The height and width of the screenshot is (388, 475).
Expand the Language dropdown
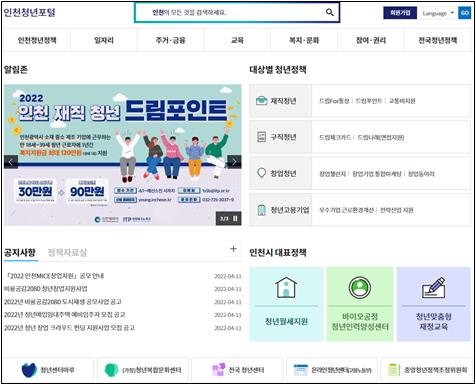tap(437, 13)
